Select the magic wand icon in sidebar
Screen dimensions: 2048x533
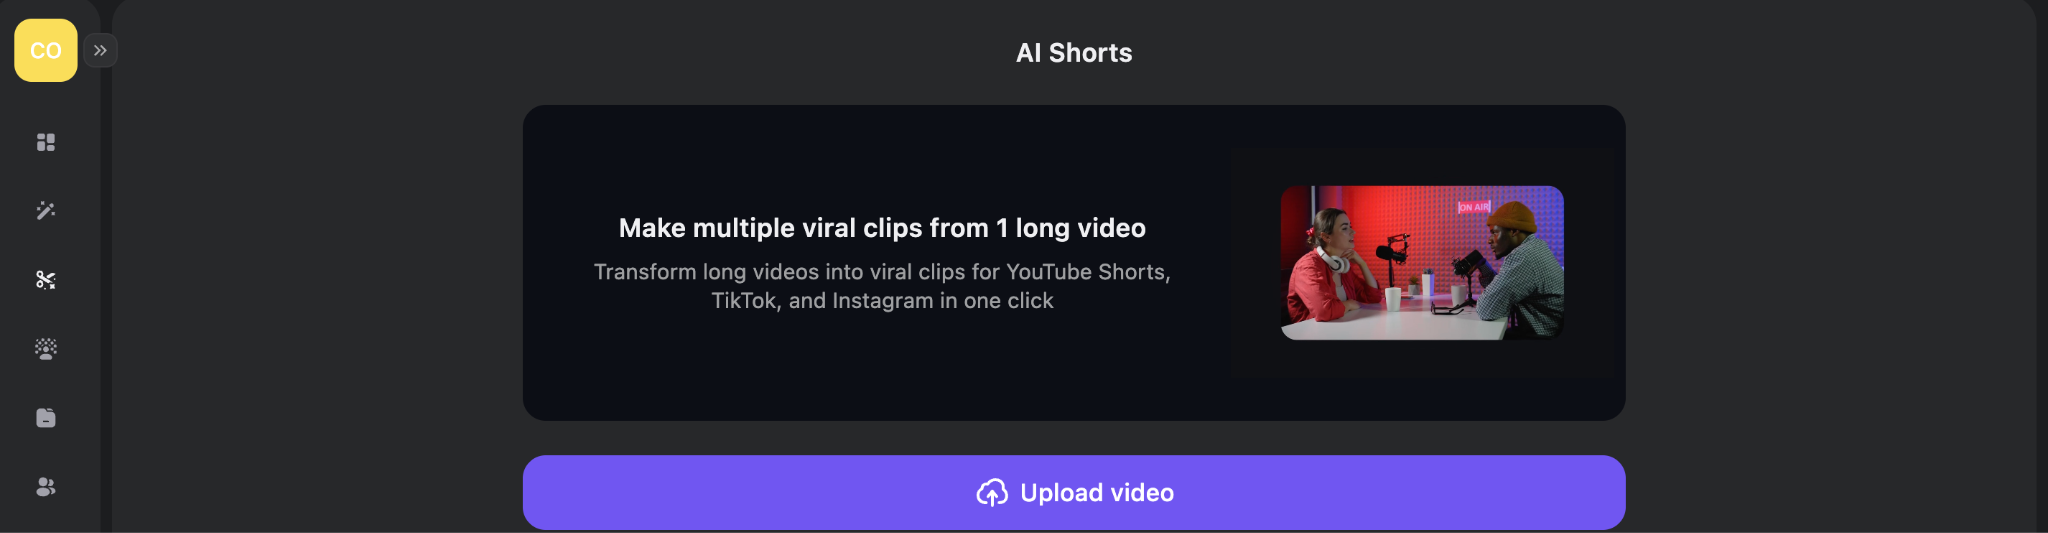click(46, 211)
